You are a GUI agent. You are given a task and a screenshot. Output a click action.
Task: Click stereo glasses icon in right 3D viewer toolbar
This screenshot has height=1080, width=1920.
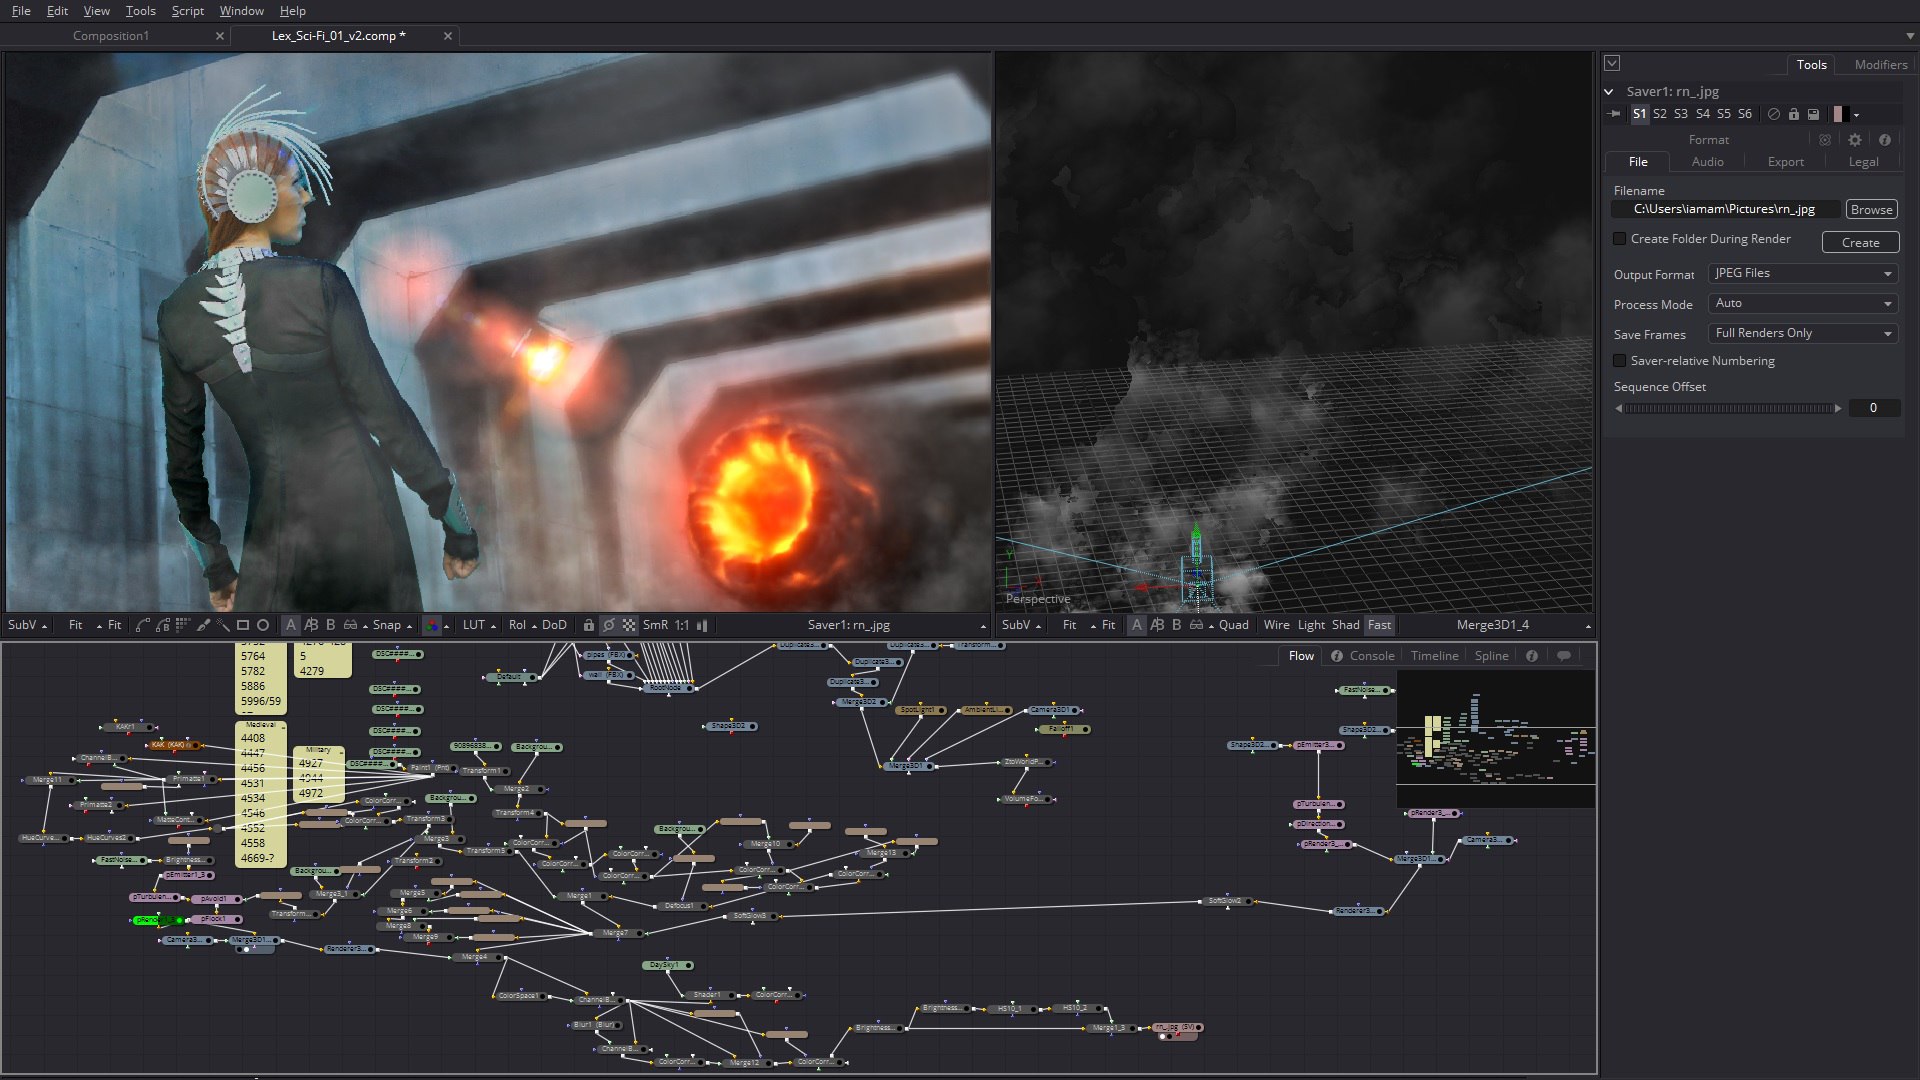[x=1196, y=625]
